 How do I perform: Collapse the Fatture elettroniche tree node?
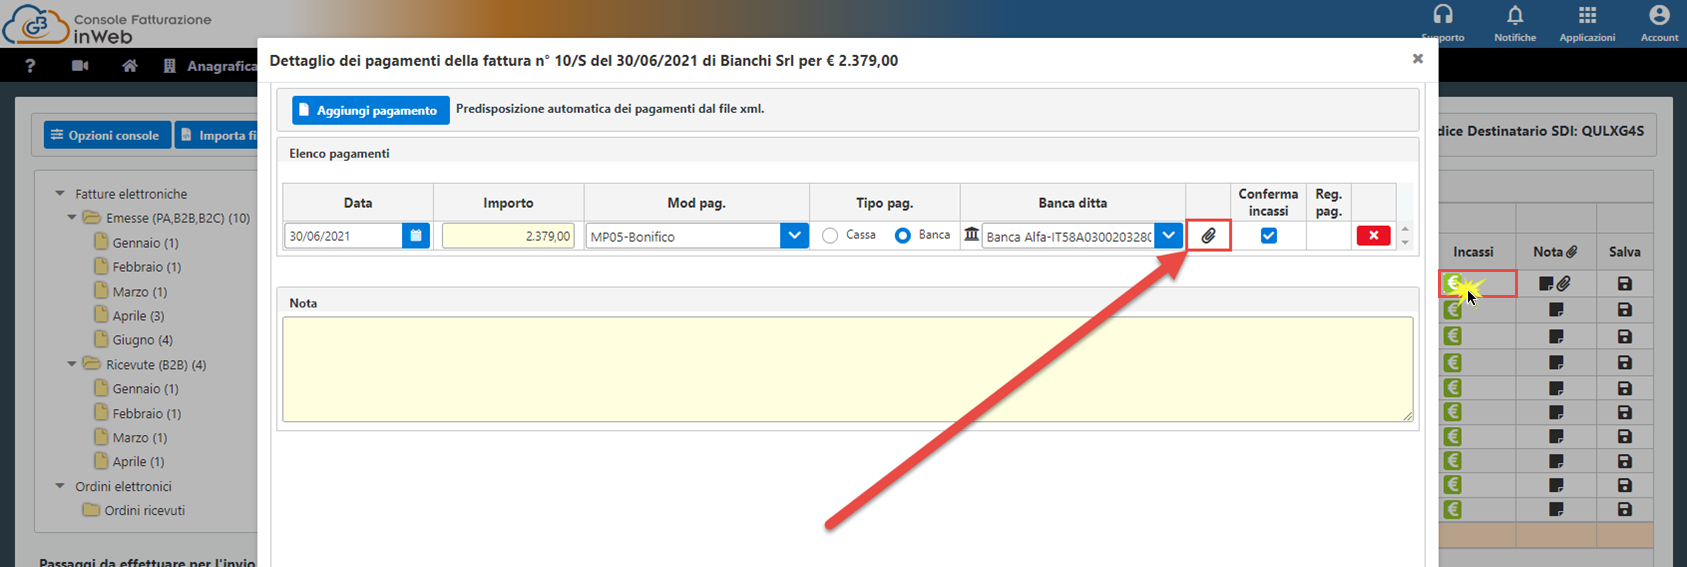[60, 194]
